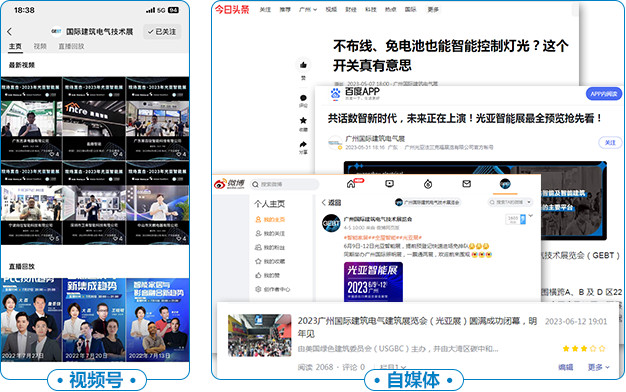Click the Toutiao headline about 免电池 smart switch
The height and width of the screenshot is (392, 626).
(450, 55)
